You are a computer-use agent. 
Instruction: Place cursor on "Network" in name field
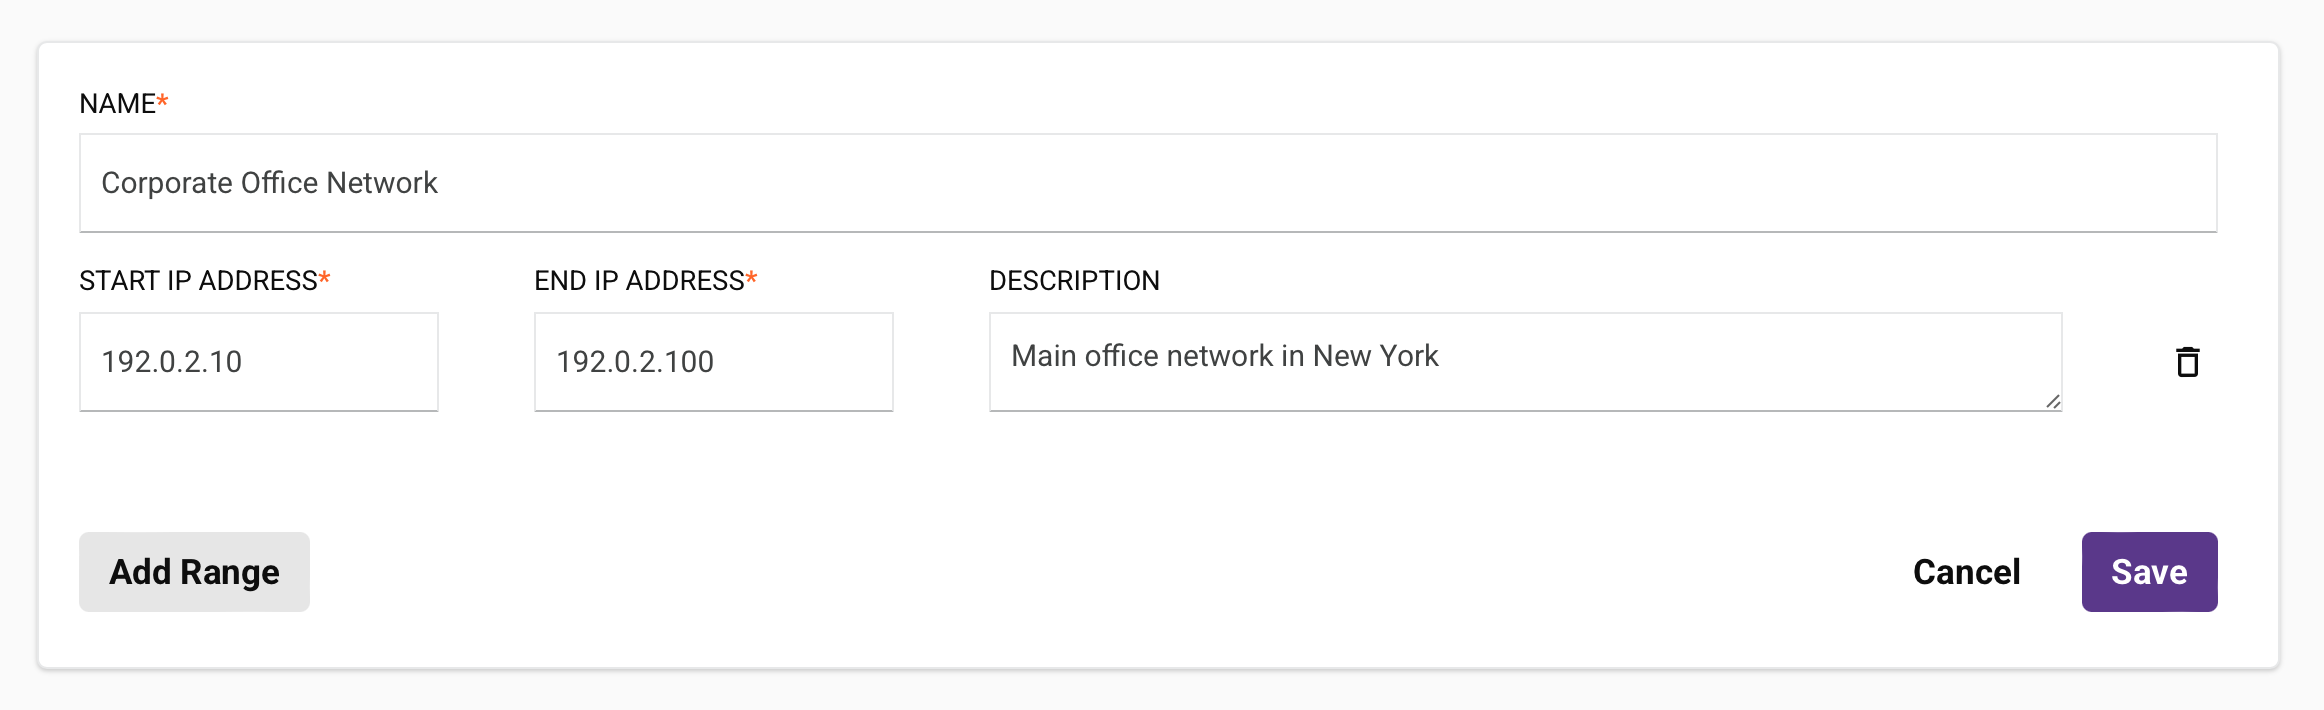pos(382,184)
